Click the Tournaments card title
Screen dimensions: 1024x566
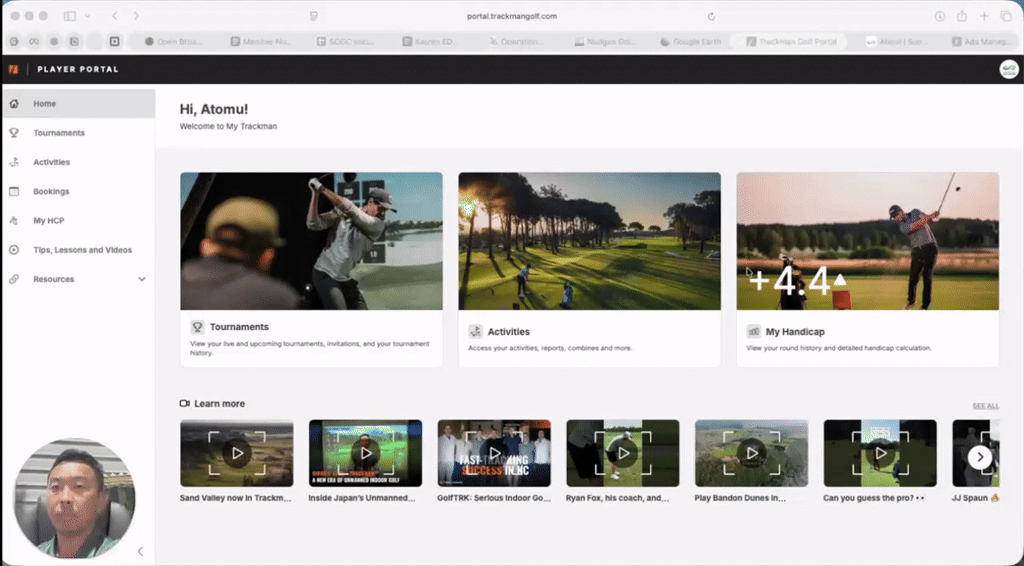click(x=239, y=326)
